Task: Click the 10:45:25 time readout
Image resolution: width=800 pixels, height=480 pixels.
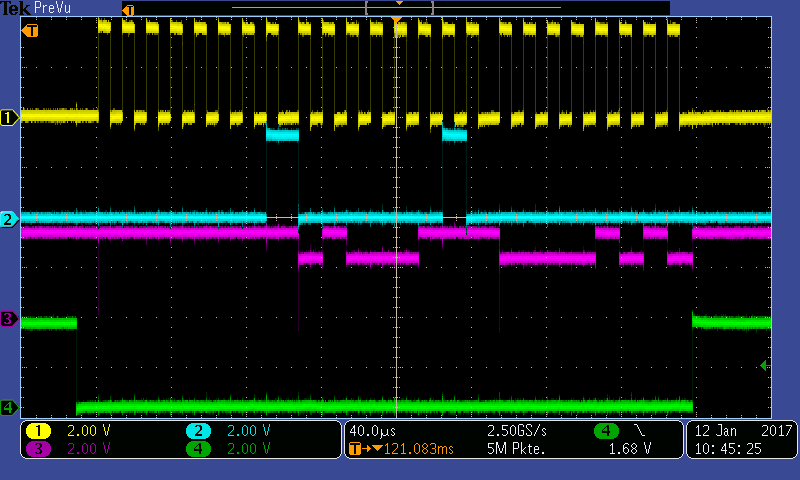Action: tap(728, 449)
